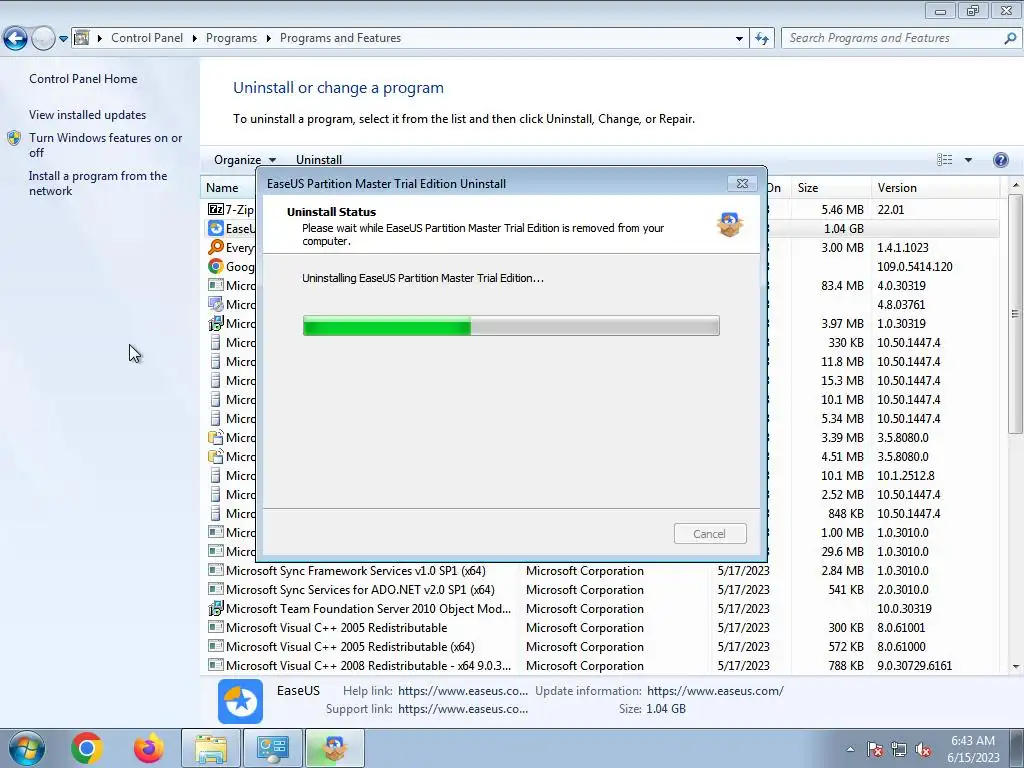Image resolution: width=1024 pixels, height=768 pixels.
Task: Click the Visual C++ 2005 Redistributable row icon
Action: click(216, 628)
